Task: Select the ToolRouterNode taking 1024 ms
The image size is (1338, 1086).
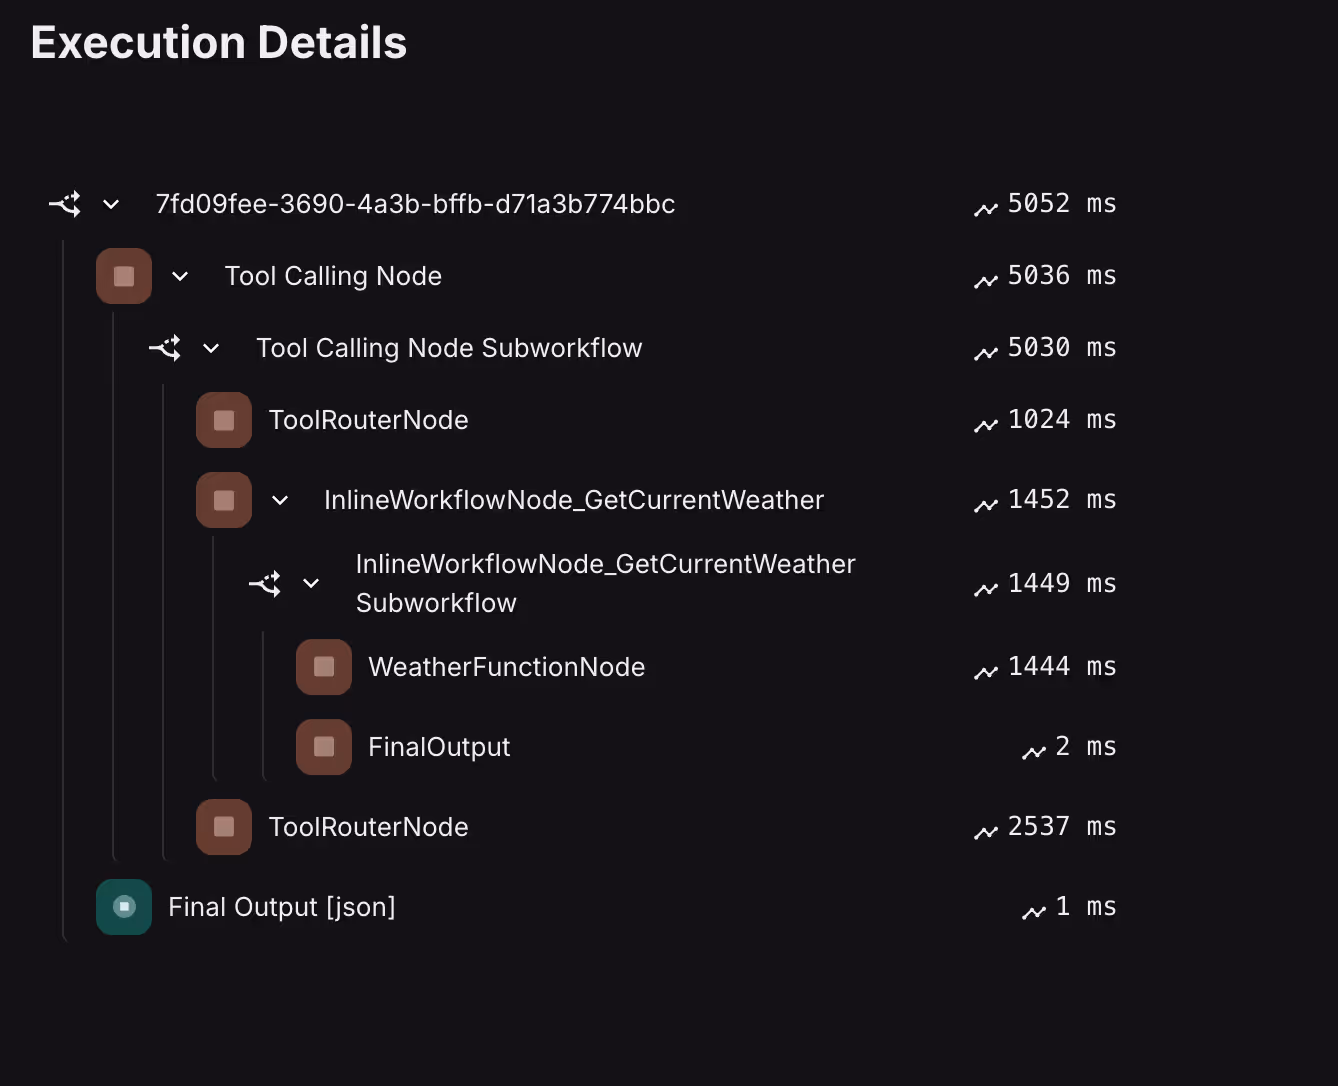Action: pyautogui.click(x=368, y=420)
